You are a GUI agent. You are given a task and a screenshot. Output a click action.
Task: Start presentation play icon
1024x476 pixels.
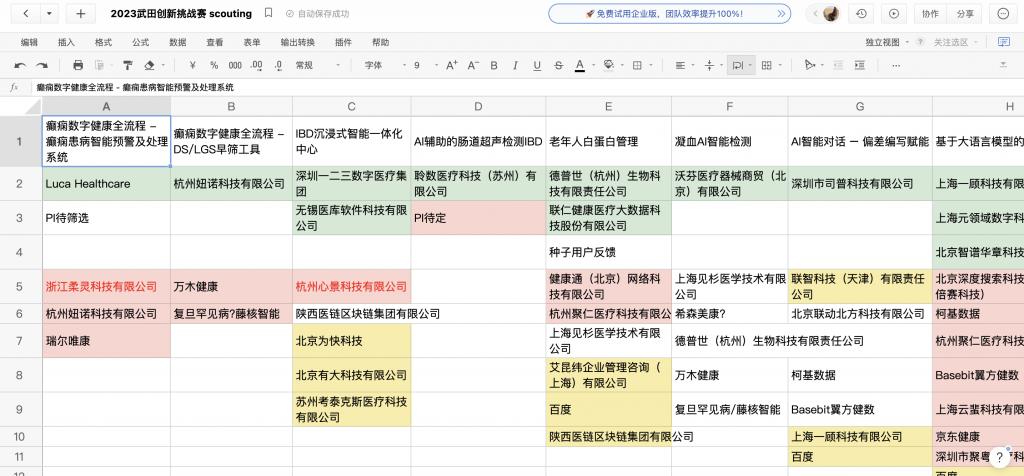(894, 14)
